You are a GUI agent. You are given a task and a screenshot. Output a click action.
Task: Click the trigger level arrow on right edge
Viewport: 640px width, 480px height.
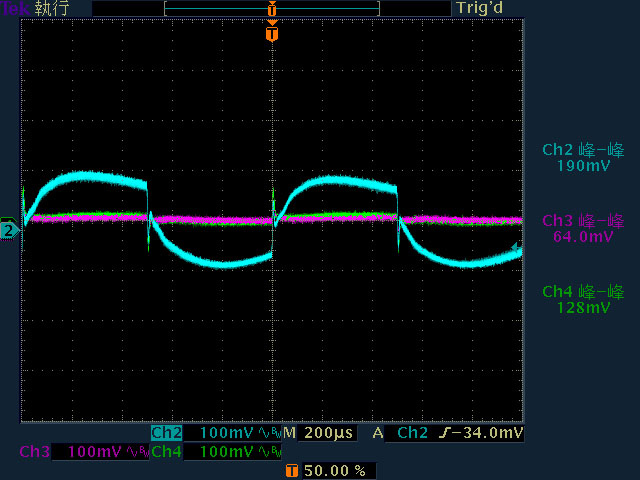tap(517, 247)
